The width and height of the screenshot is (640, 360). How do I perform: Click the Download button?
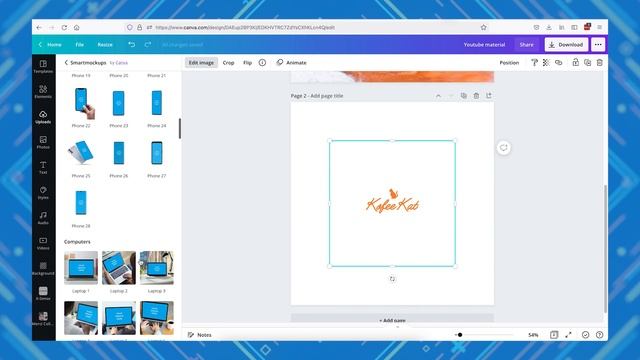[567, 44]
